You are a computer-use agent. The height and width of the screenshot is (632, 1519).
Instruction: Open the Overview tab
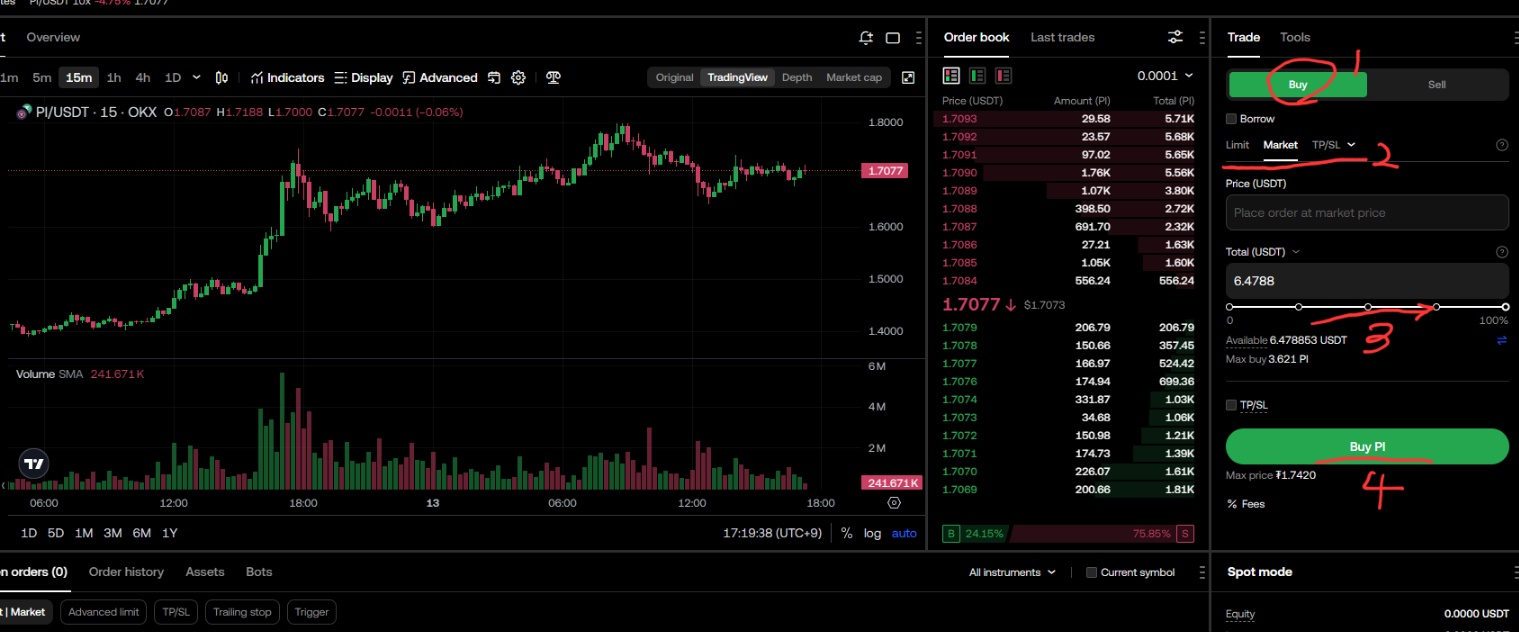tap(53, 37)
